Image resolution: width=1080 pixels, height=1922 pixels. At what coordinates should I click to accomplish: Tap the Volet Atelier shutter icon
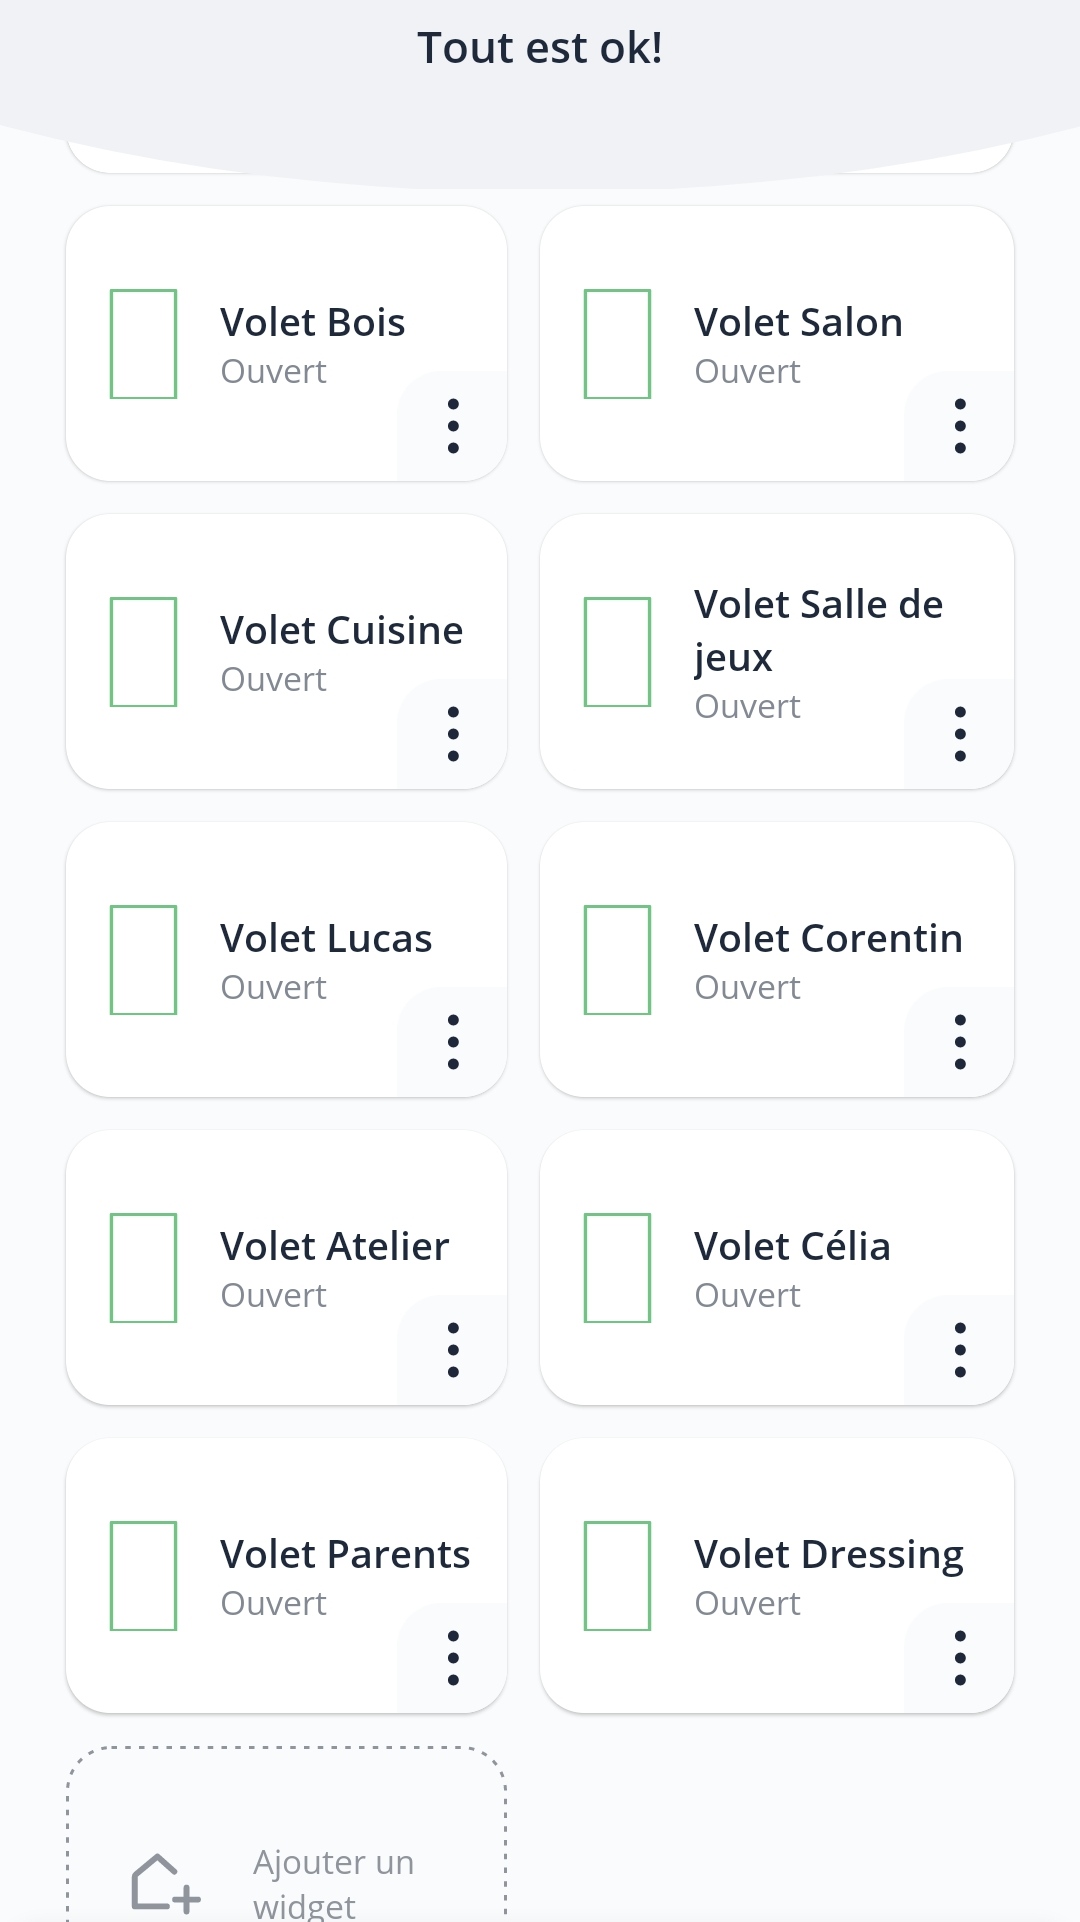click(143, 1268)
